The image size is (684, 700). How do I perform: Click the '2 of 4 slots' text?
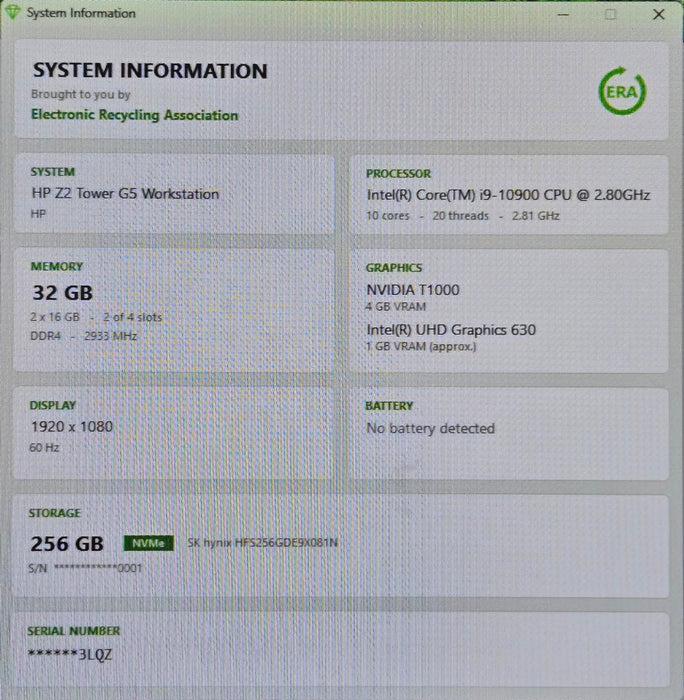(x=132, y=317)
